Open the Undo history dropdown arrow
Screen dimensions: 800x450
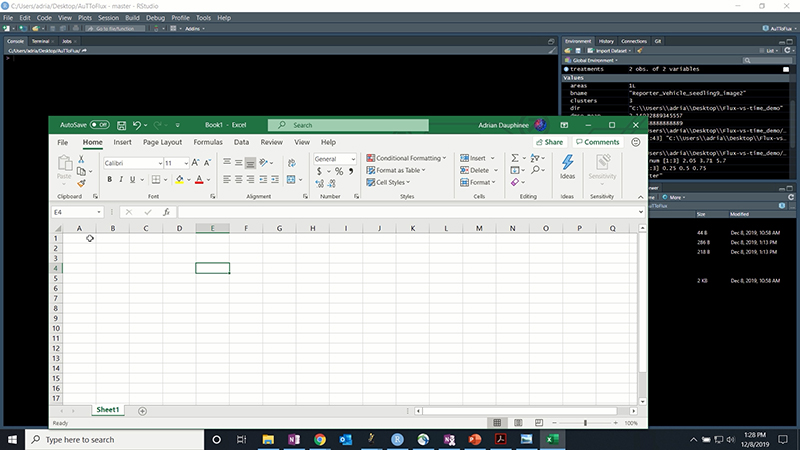tap(145, 125)
